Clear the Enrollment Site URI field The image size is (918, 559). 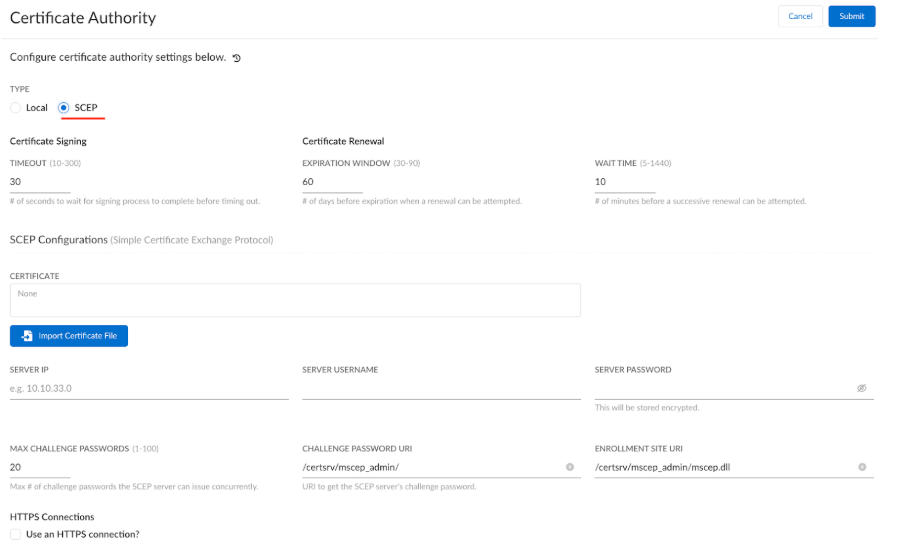coord(862,467)
